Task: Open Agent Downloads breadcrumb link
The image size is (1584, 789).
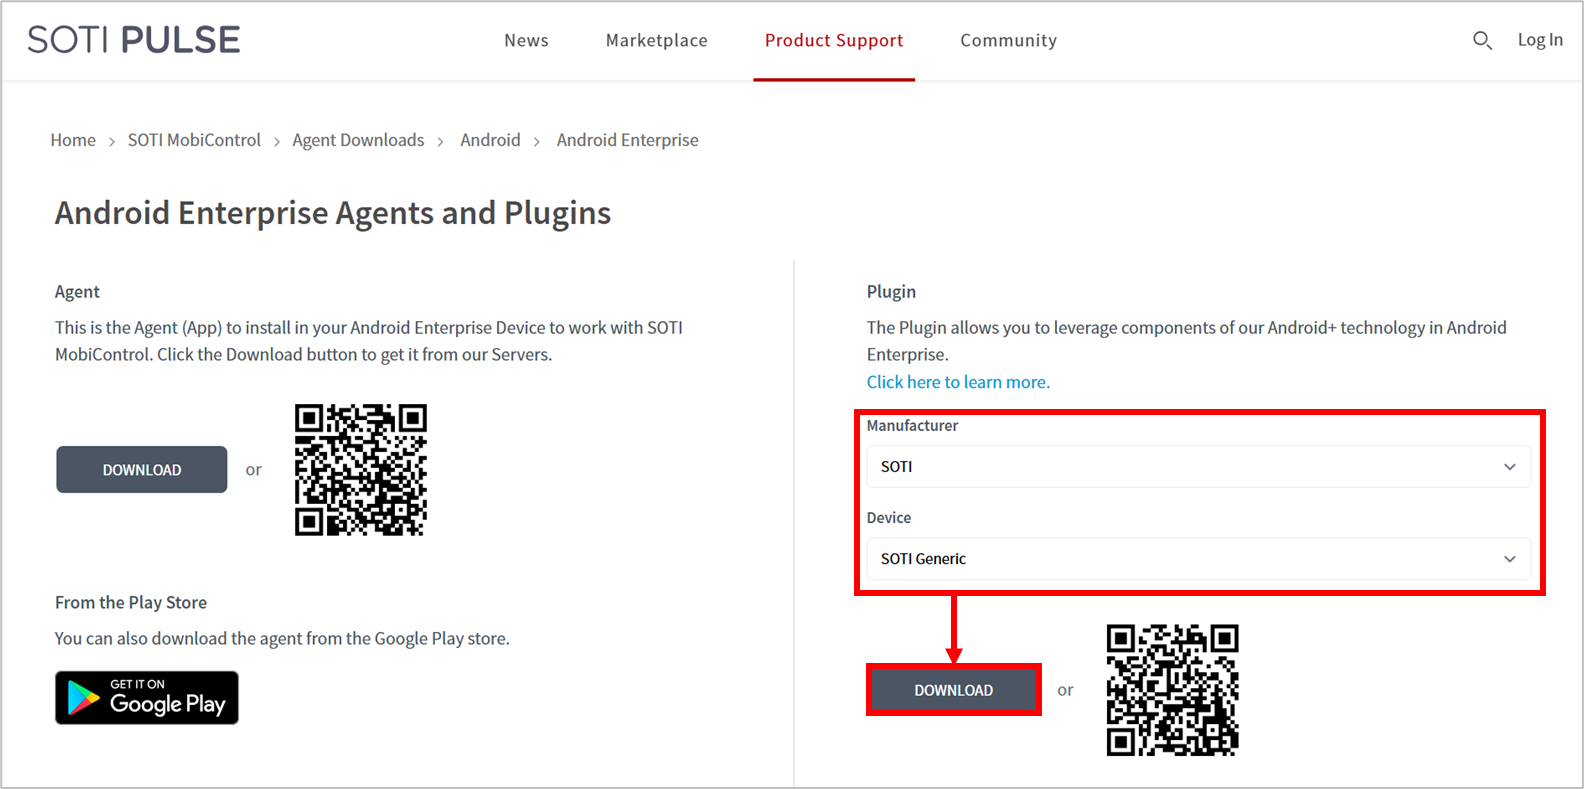Action: [x=358, y=140]
